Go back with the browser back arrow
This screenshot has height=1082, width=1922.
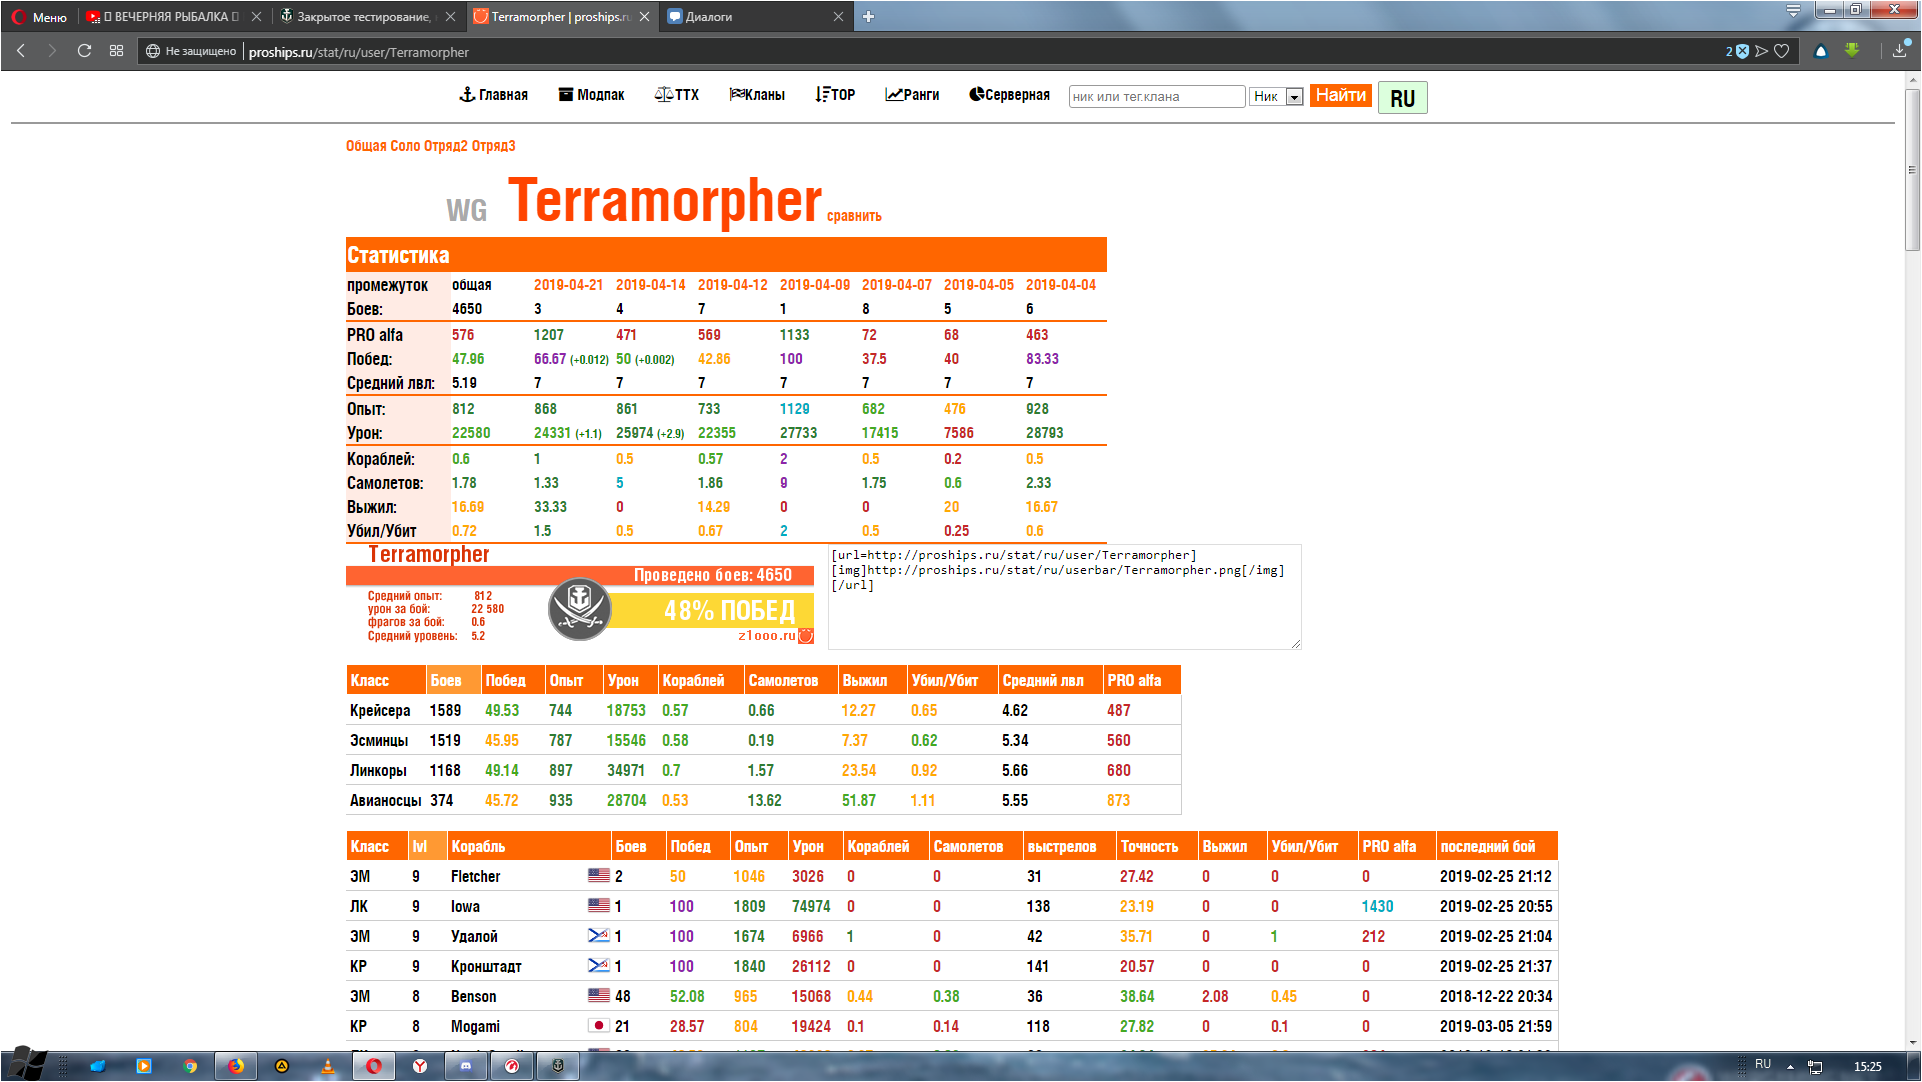tap(21, 51)
